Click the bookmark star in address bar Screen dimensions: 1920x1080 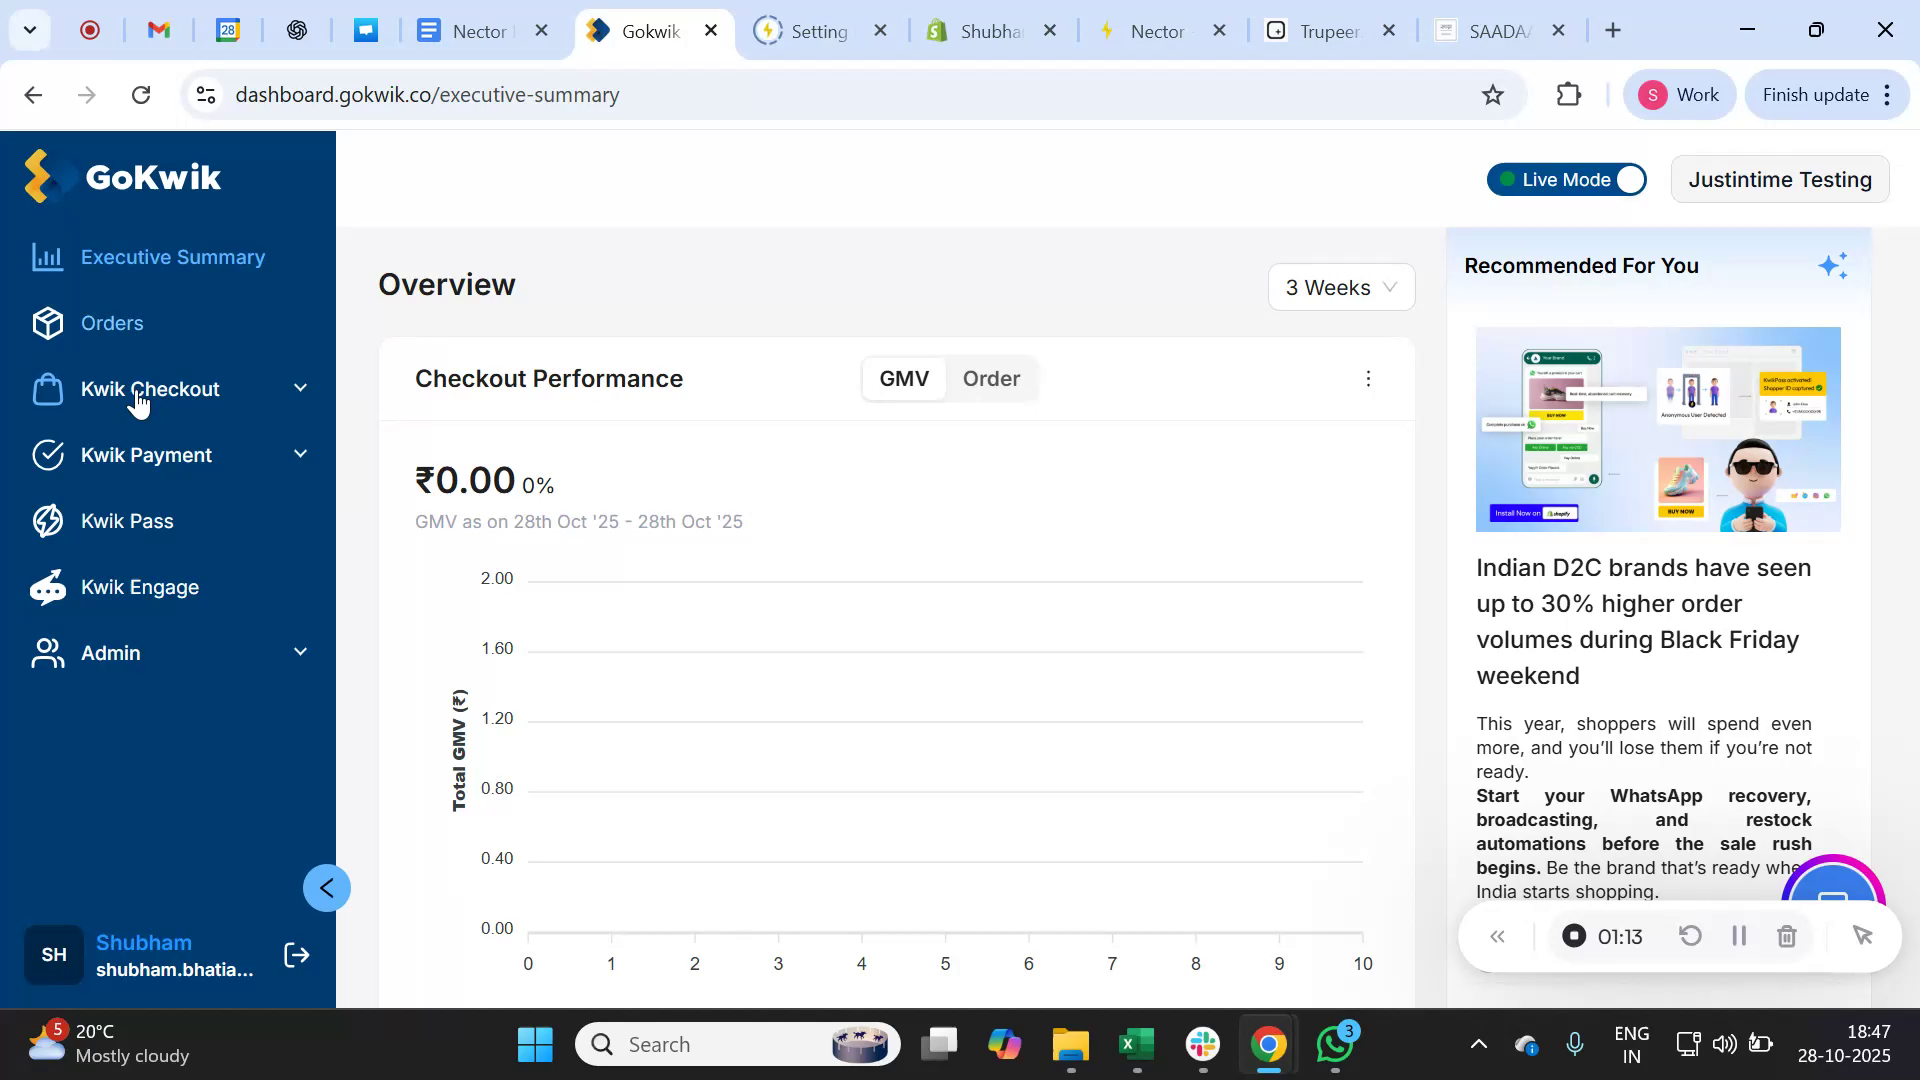[x=1492, y=94]
